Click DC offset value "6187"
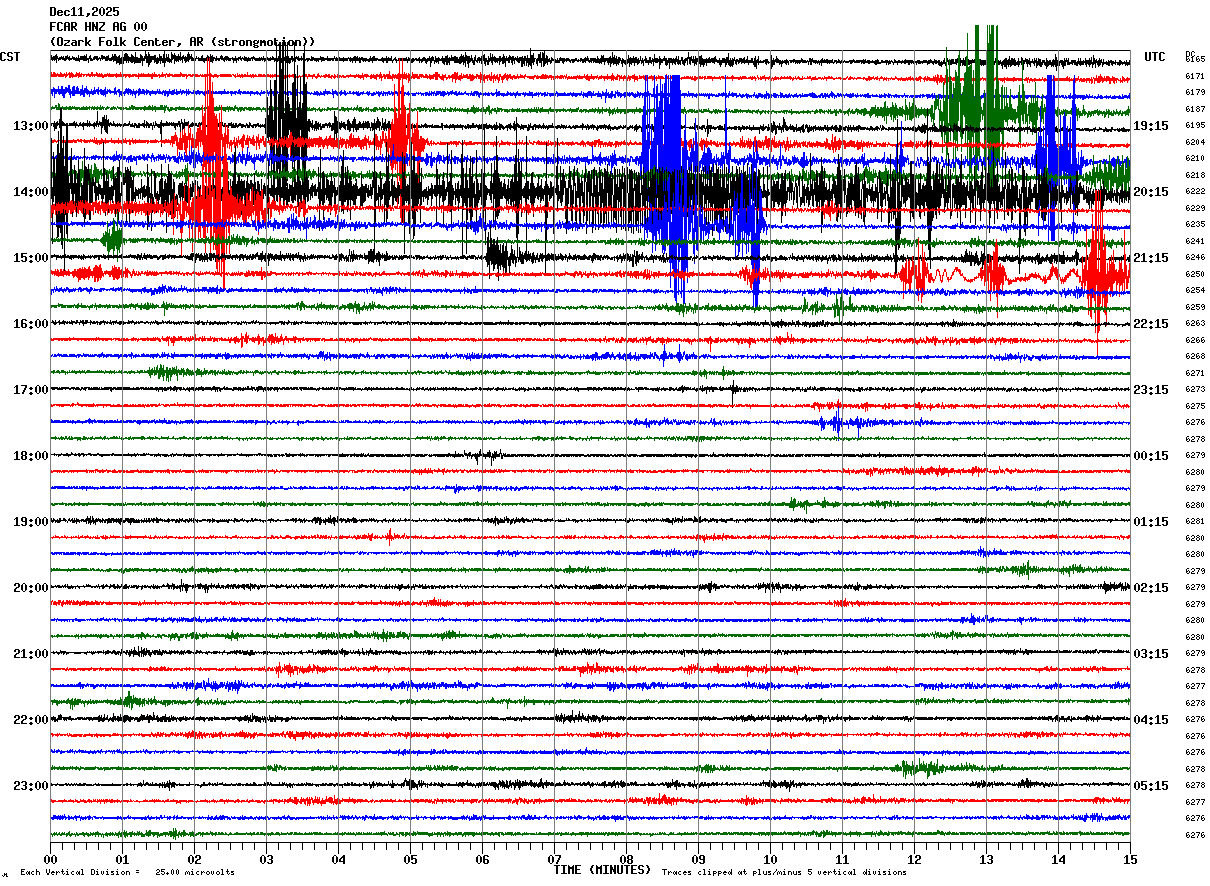The height and width of the screenshot is (886, 1210). pyautogui.click(x=1195, y=109)
